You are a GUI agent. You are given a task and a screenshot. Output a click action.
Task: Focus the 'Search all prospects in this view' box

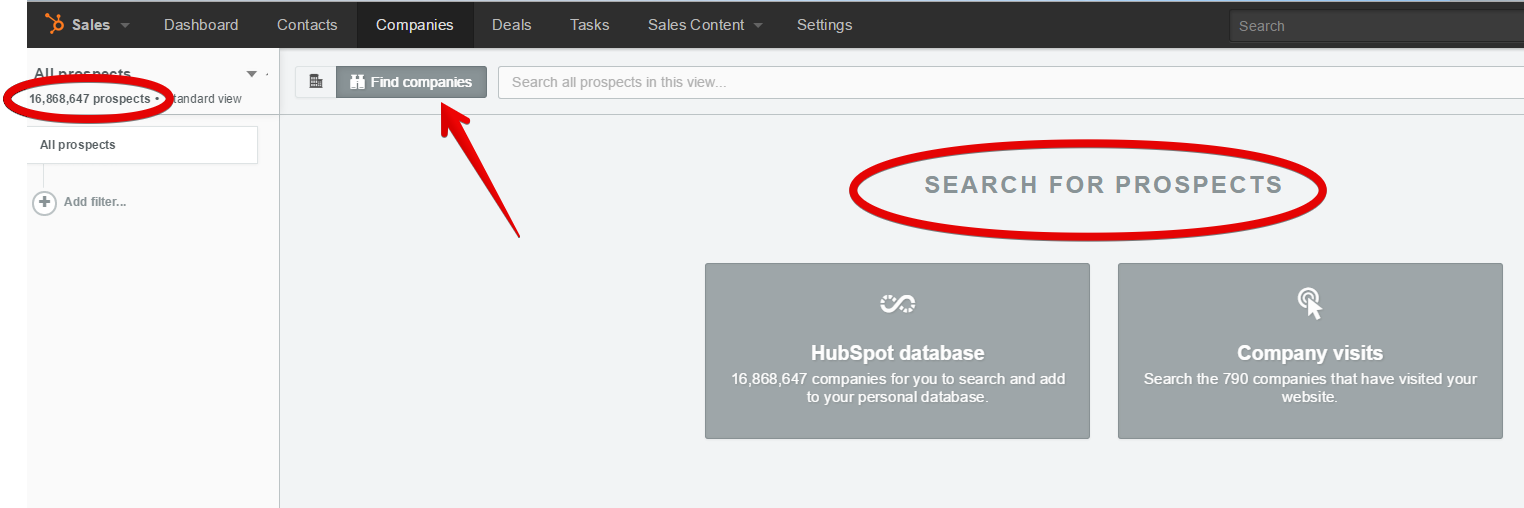pyautogui.click(x=1010, y=82)
